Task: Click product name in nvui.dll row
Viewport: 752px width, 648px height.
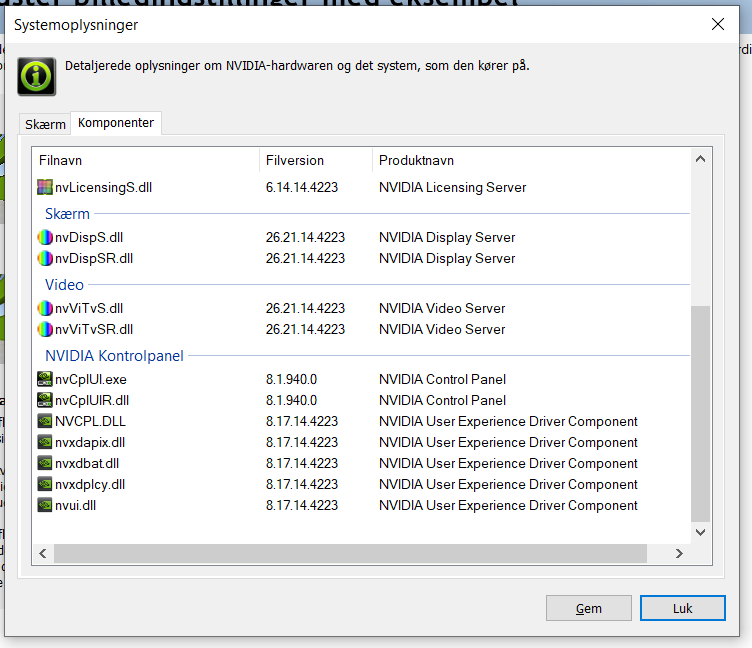Action: (x=508, y=506)
